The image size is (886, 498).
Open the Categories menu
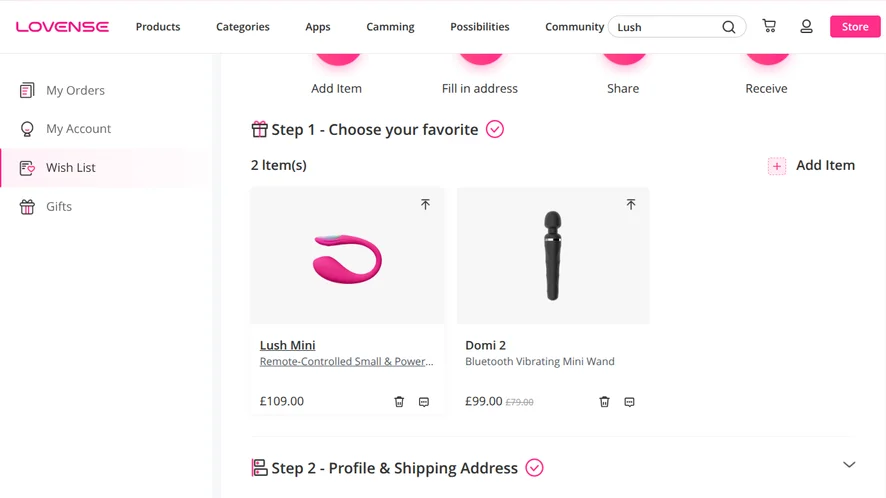click(243, 27)
